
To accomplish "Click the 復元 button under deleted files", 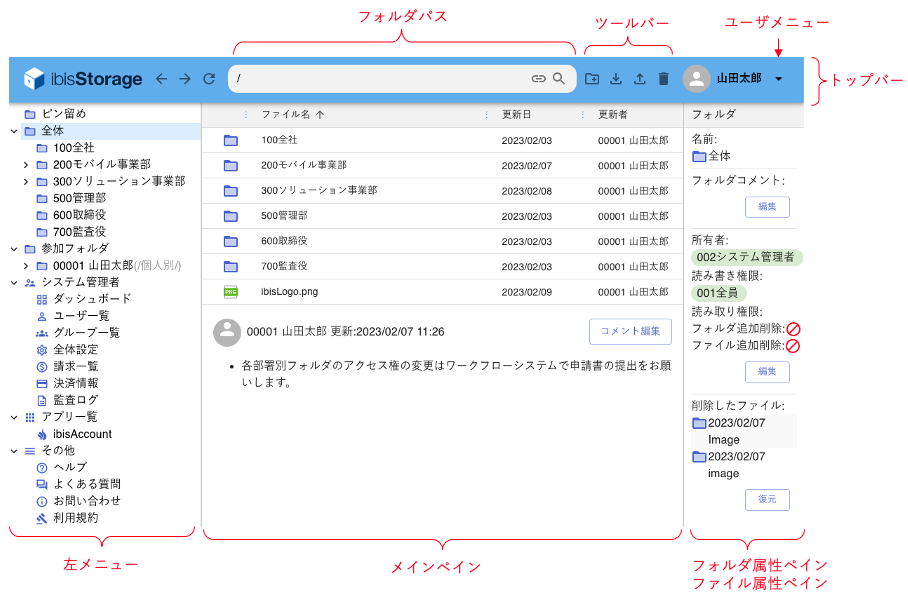I will coord(767,500).
